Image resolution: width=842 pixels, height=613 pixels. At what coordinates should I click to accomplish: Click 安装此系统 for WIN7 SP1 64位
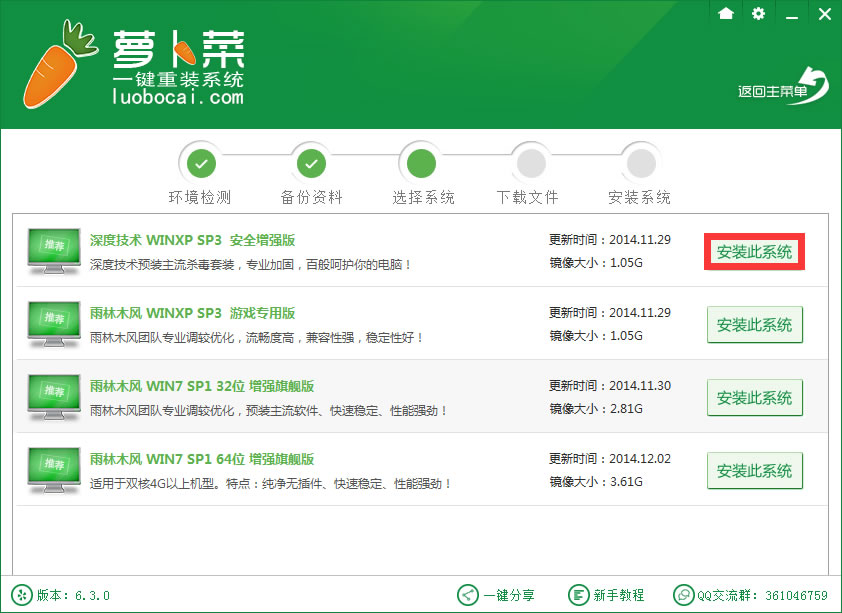(x=754, y=470)
